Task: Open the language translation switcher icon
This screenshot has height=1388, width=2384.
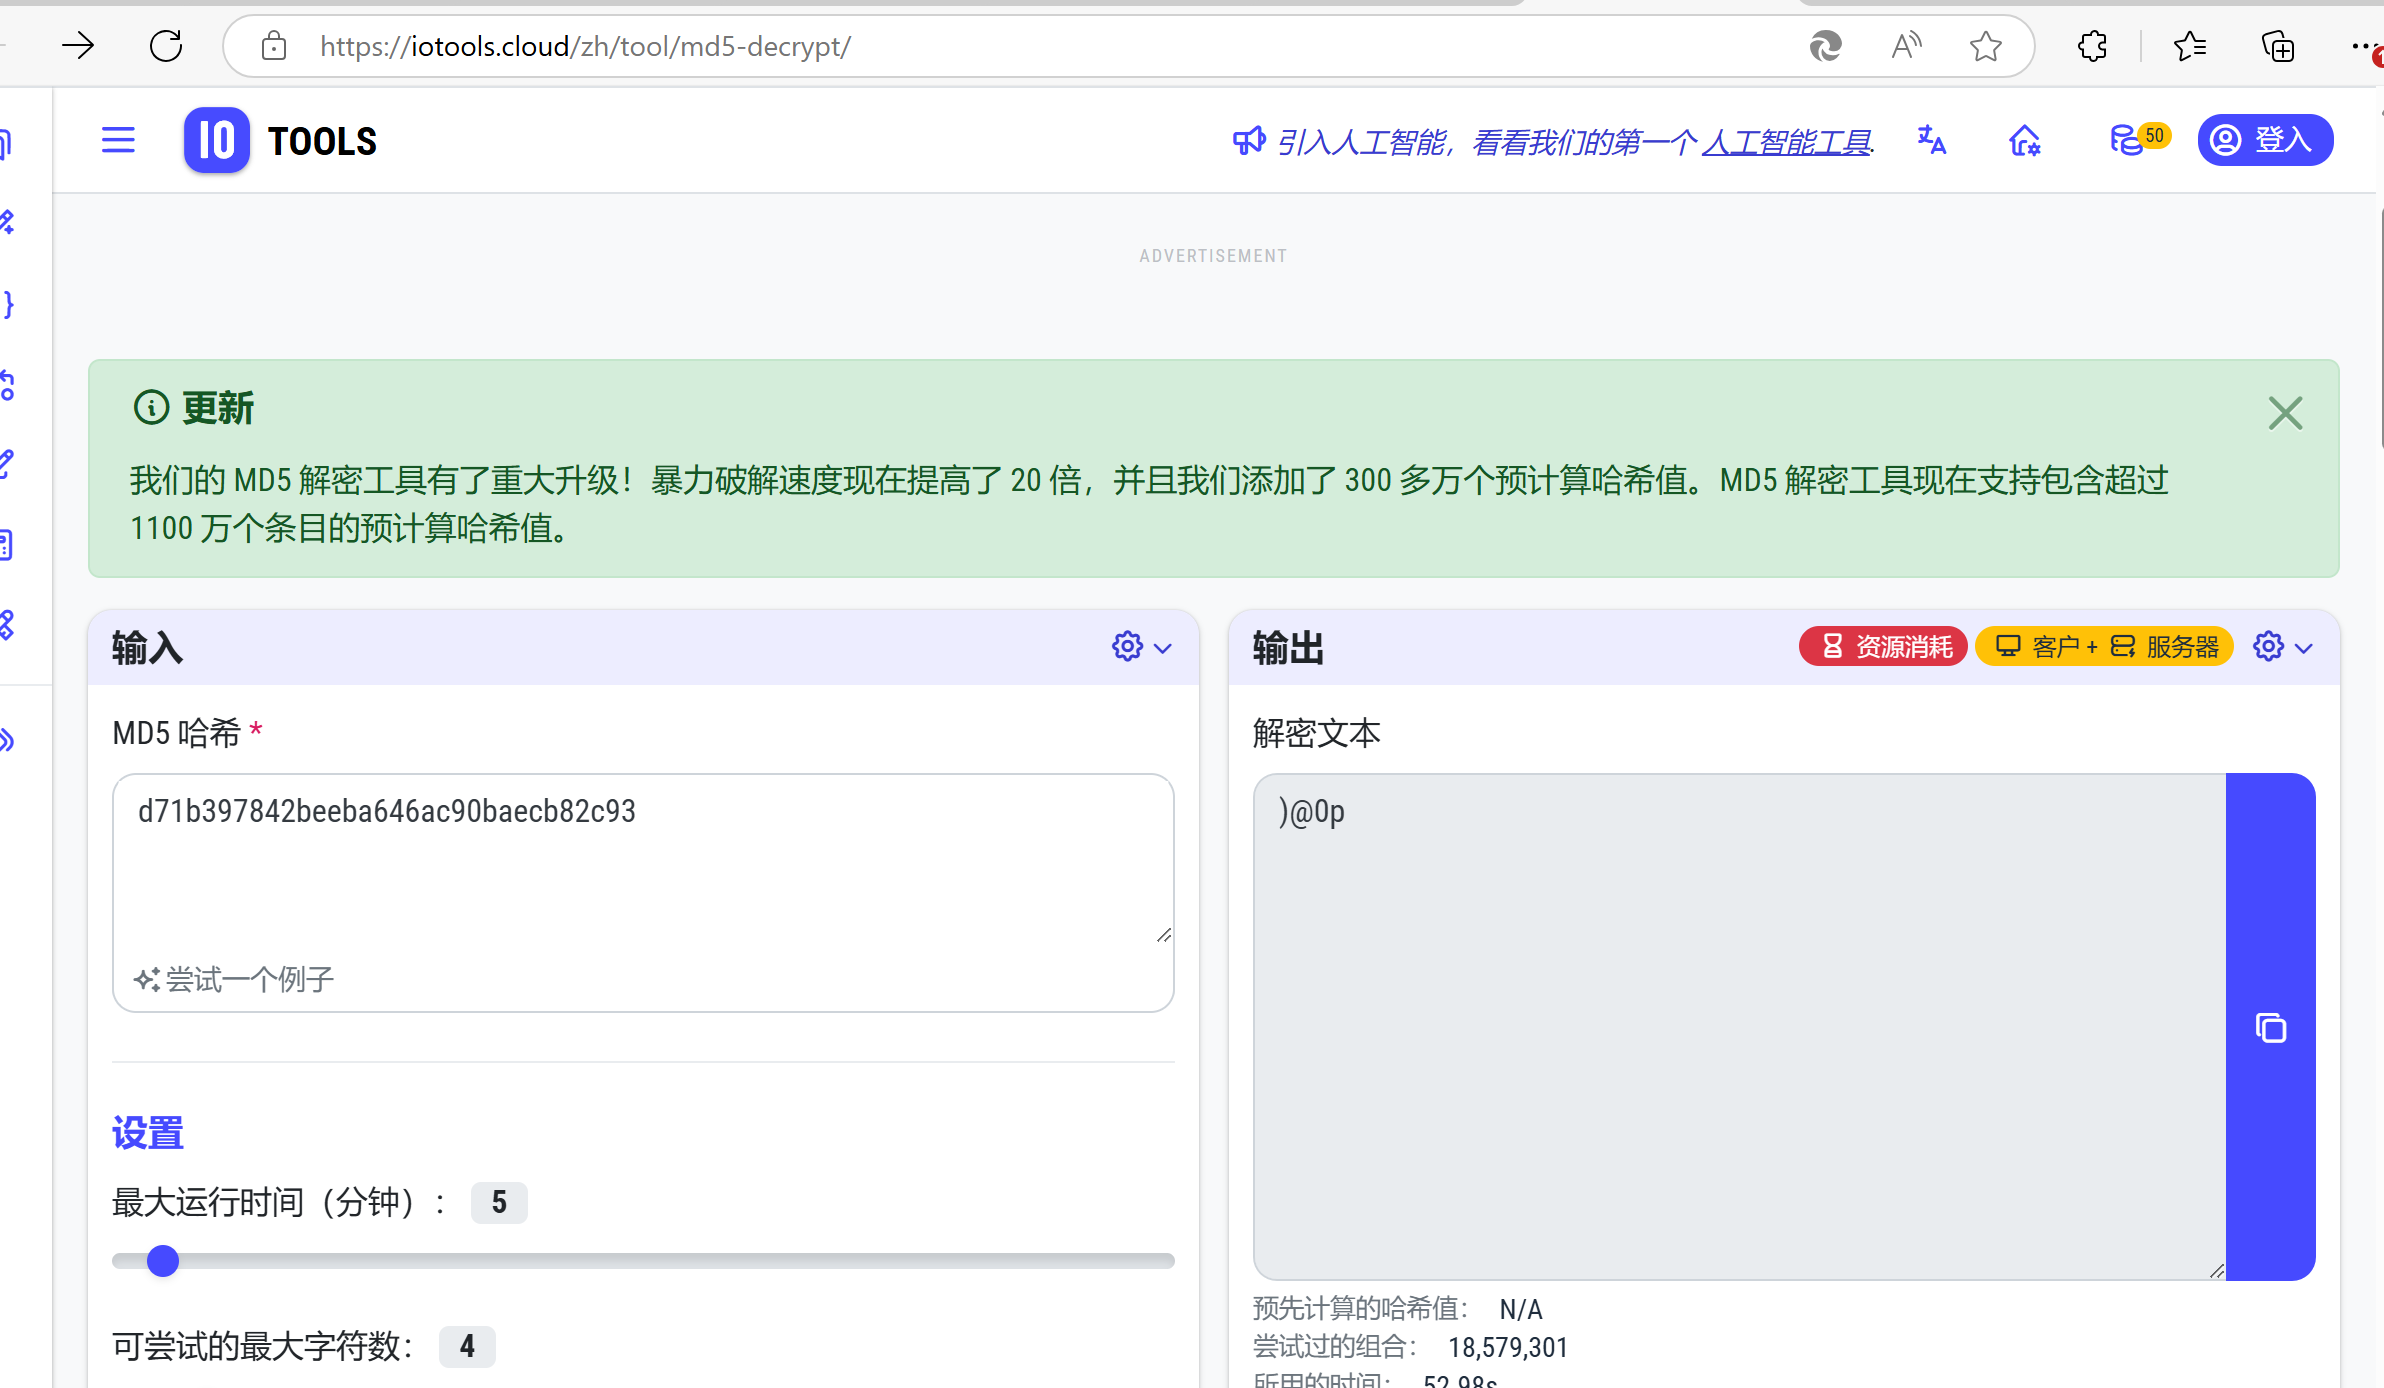Action: coord(1931,140)
